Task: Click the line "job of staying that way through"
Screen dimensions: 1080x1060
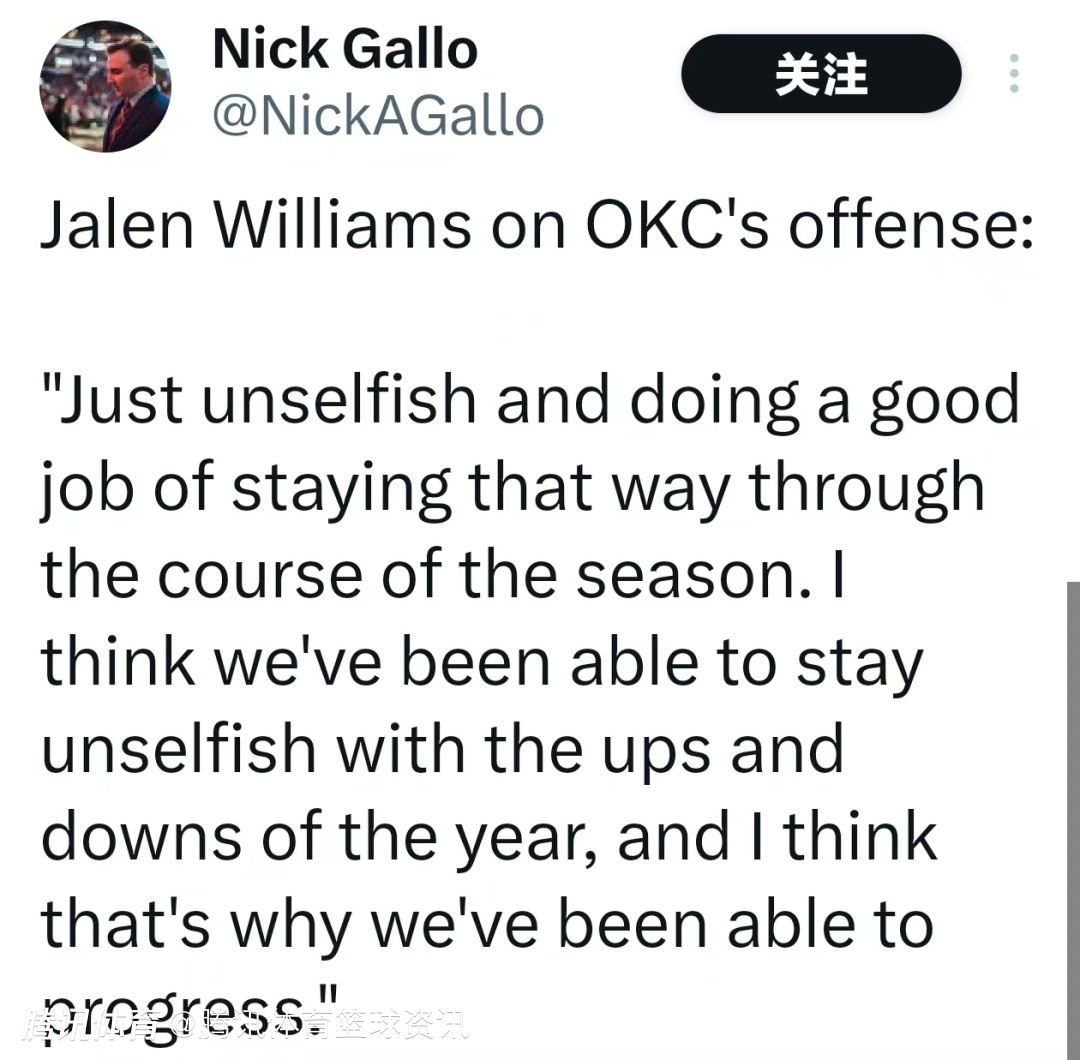Action: [512, 487]
